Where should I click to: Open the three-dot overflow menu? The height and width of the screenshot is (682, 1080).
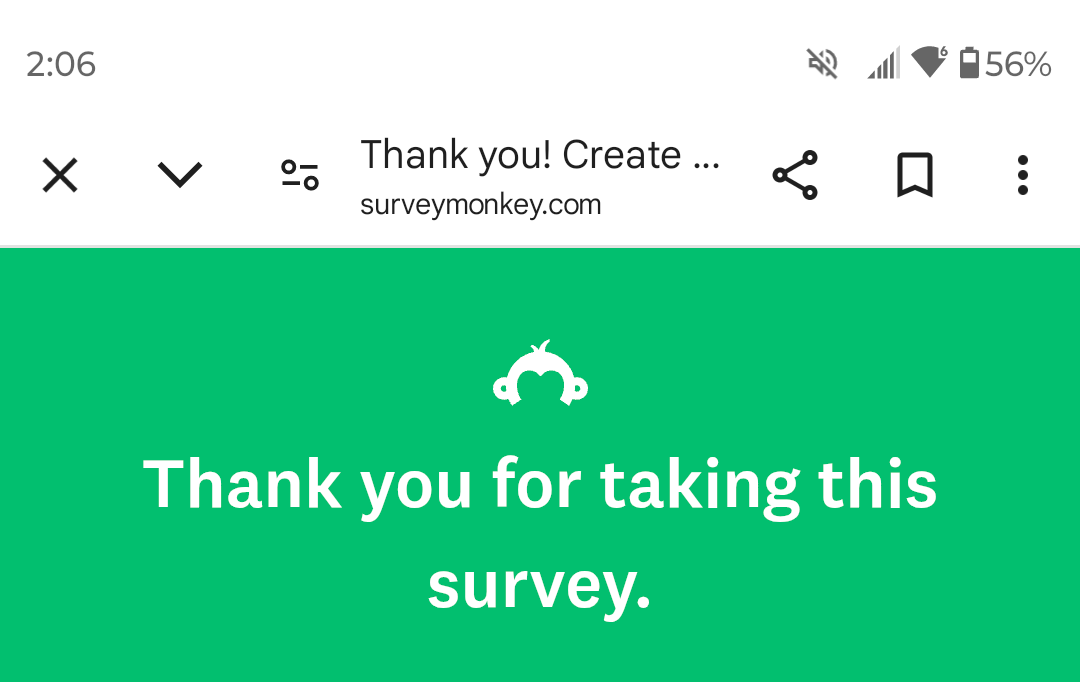(x=1022, y=176)
